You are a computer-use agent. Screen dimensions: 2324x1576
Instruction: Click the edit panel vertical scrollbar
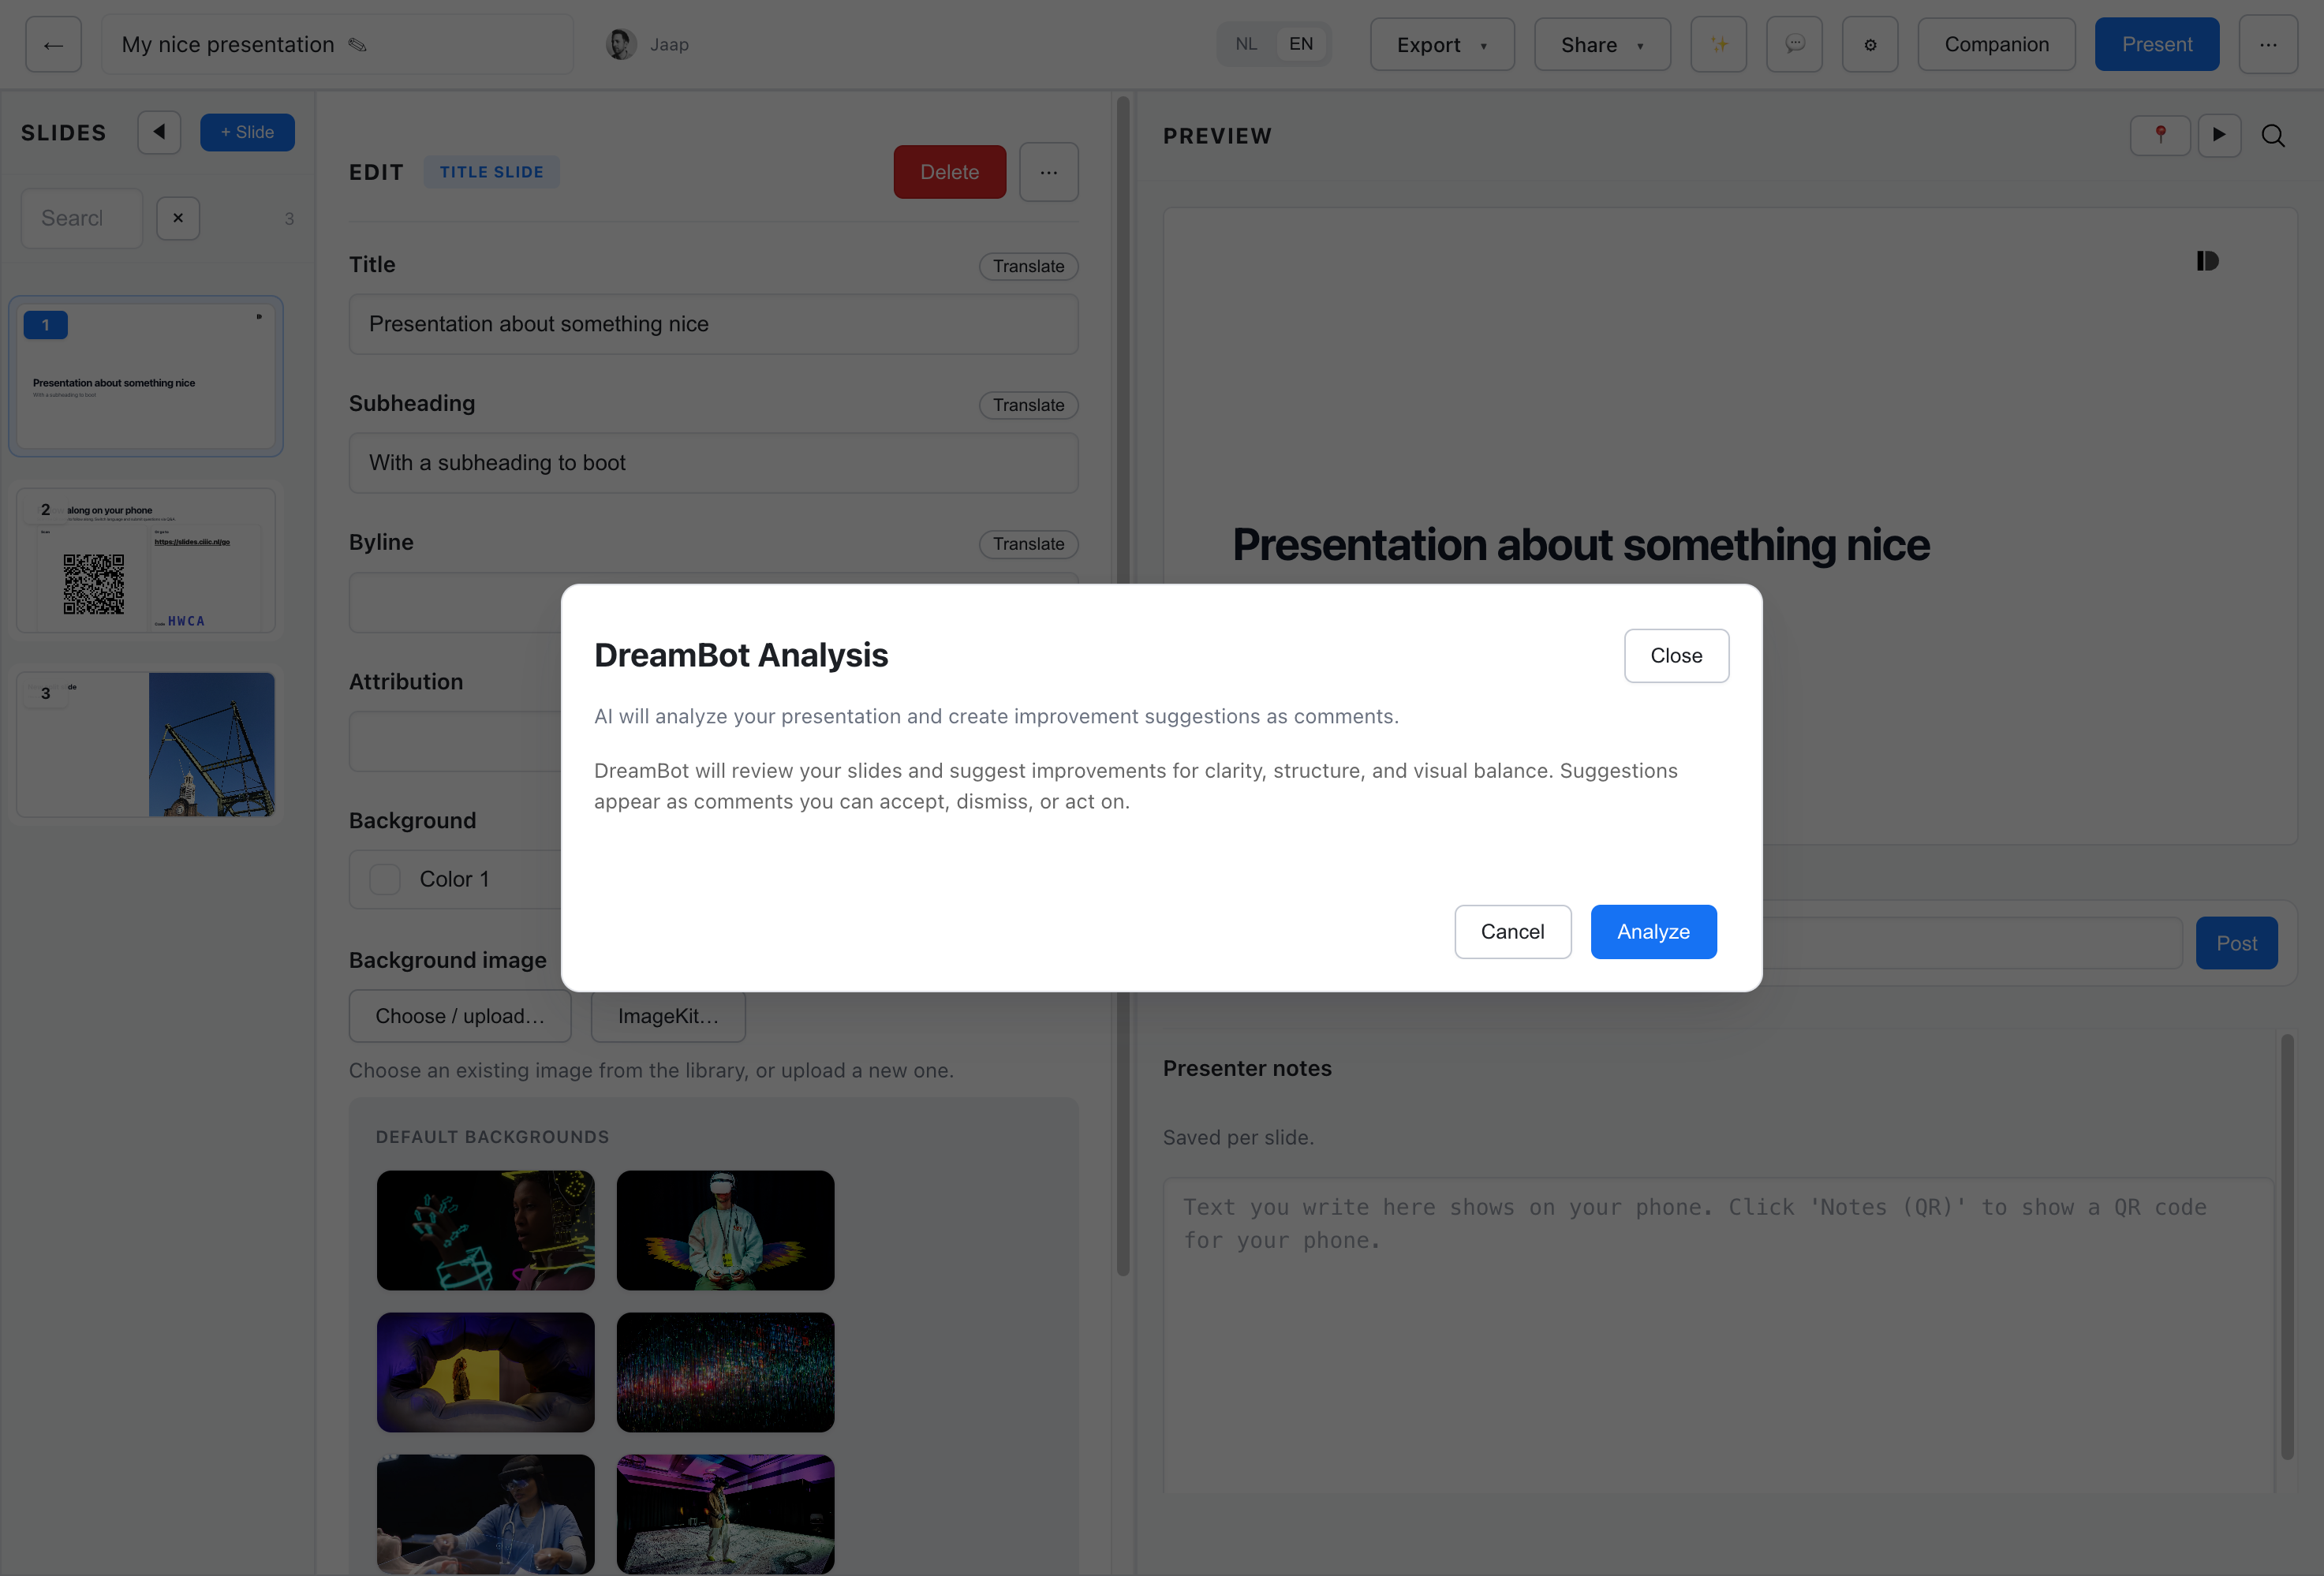coord(1123,686)
